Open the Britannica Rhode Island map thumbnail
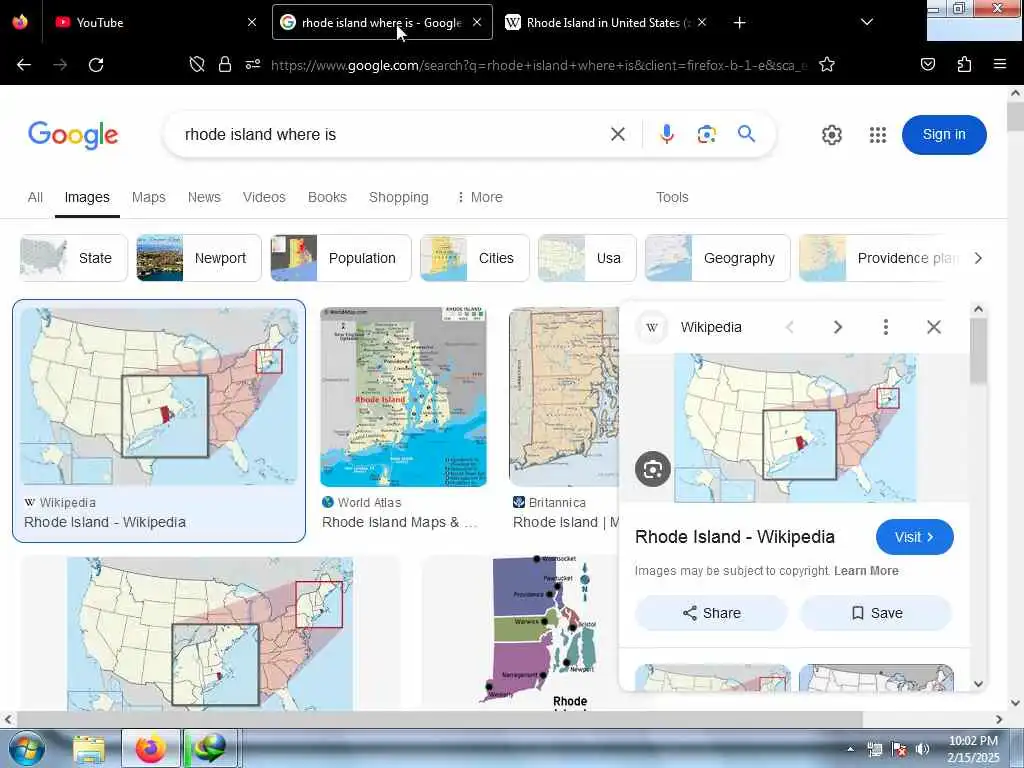Image resolution: width=1024 pixels, height=768 pixels. point(564,396)
